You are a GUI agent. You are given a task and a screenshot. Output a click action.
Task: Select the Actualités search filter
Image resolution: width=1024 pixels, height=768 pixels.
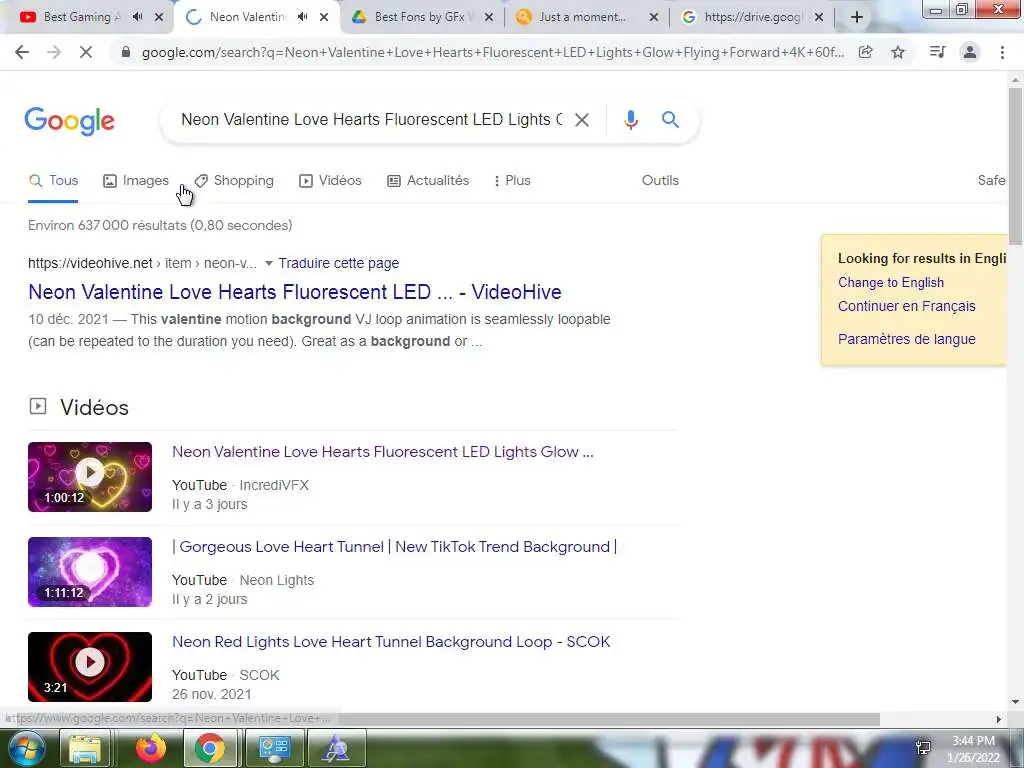(x=428, y=181)
